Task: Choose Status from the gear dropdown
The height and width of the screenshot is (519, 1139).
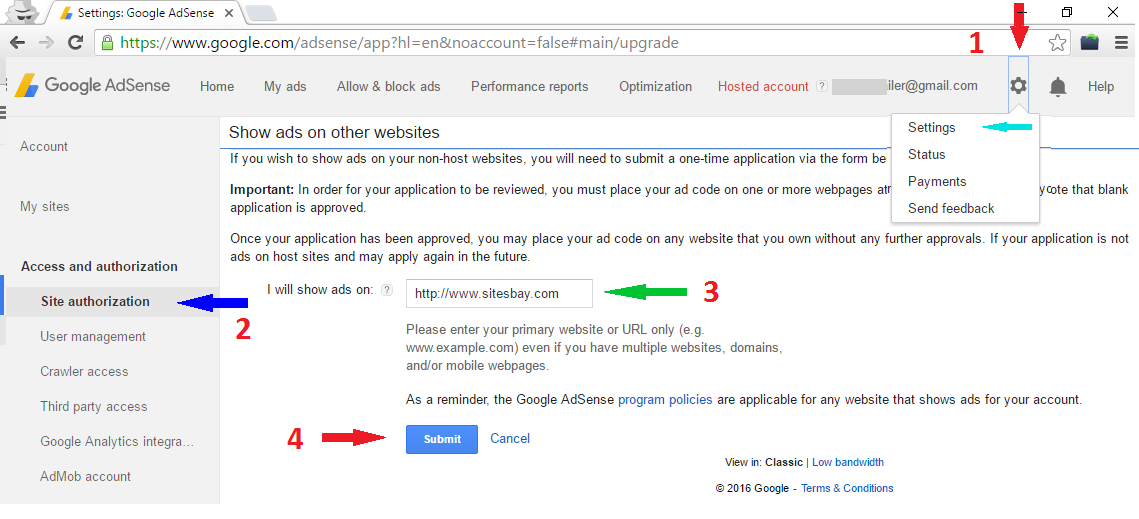Action: coord(926,154)
